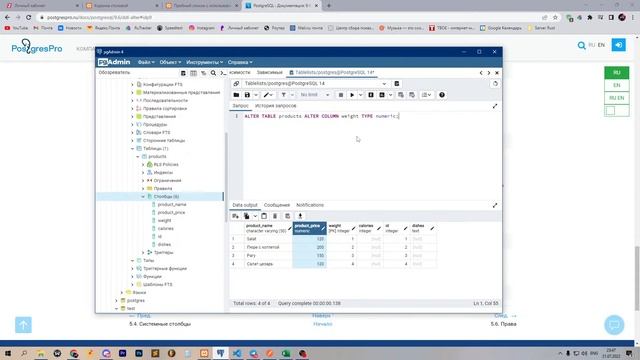Click scroll-to-top arrow button on webpage
The image size is (640, 360).
[23, 325]
